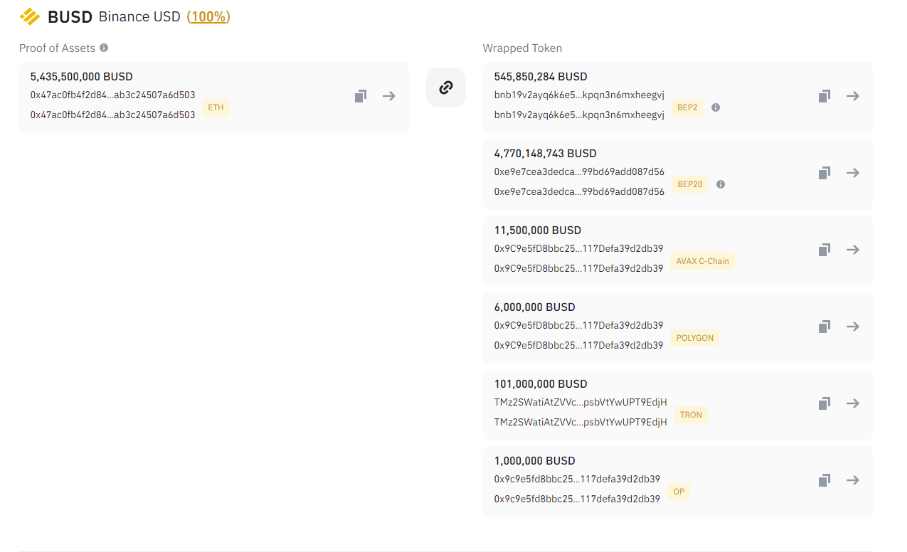Image resolution: width=907 pixels, height=552 pixels.
Task: Open the POLYGON address arrow link
Action: (853, 327)
